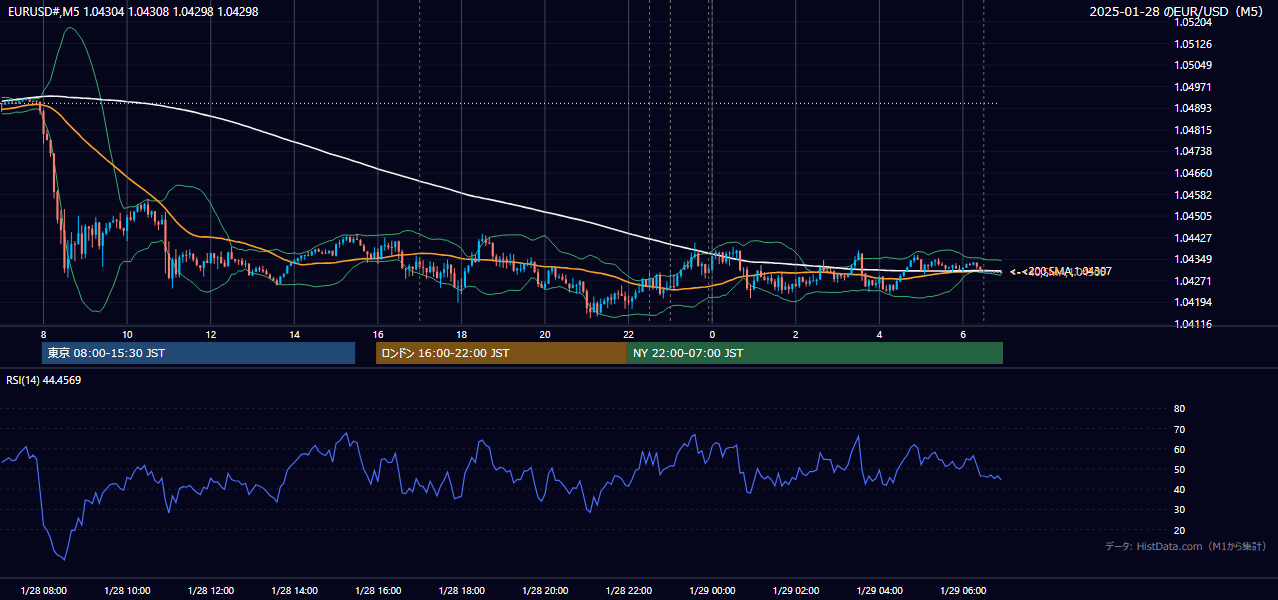Click price axis value 1.05126

tap(1193, 44)
